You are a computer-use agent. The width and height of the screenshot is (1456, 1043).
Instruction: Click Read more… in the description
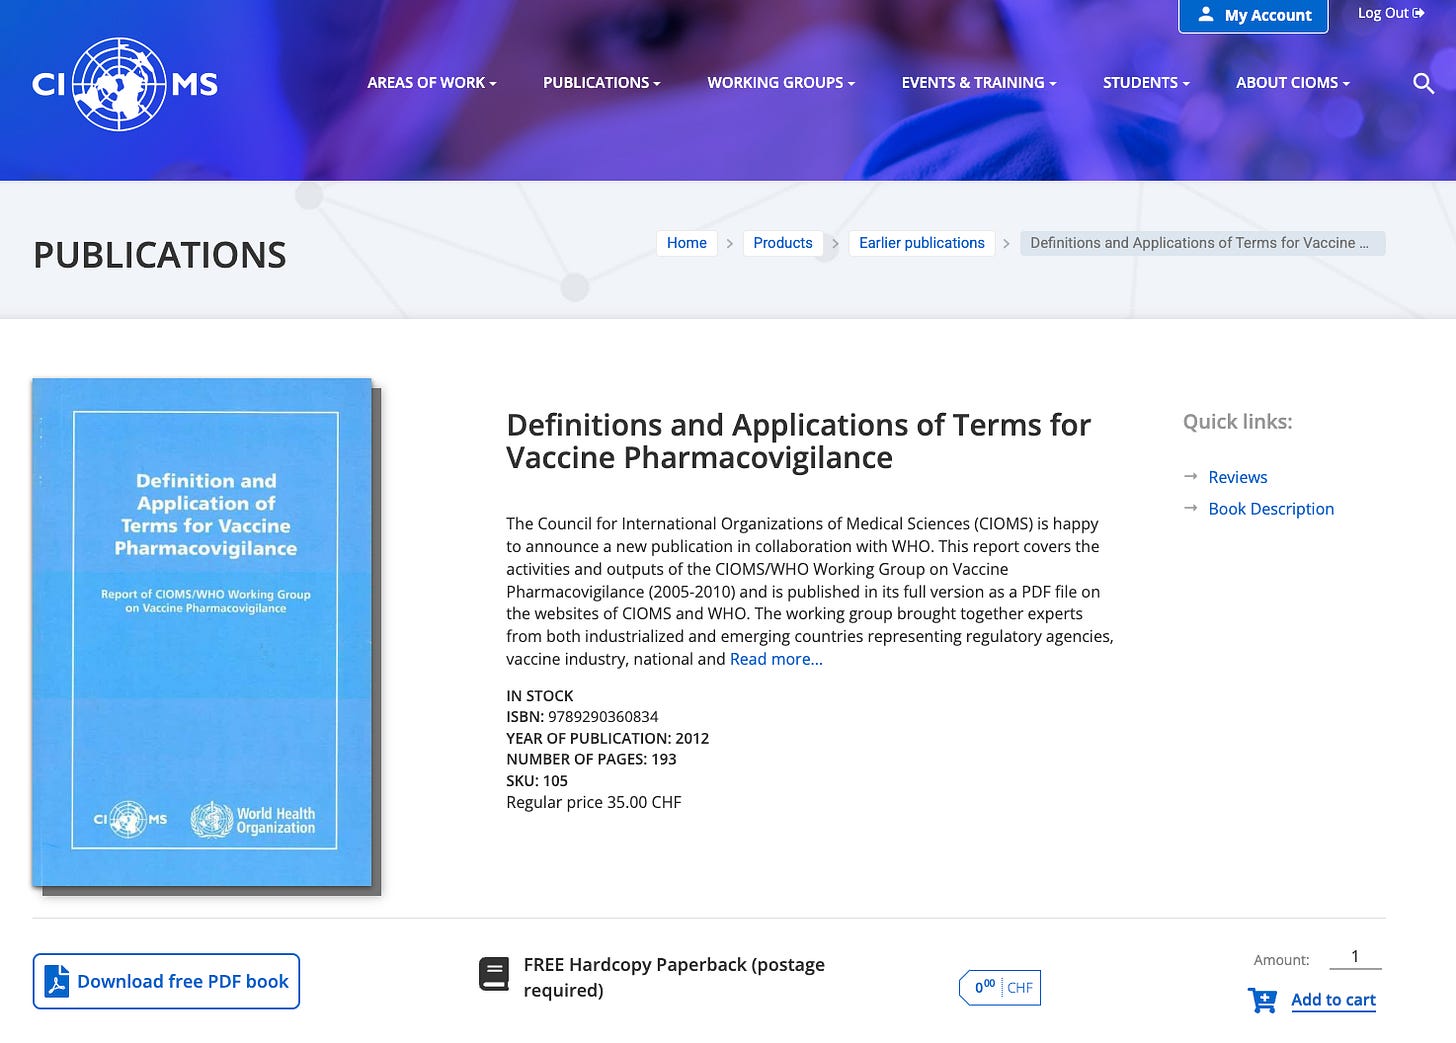pyautogui.click(x=776, y=659)
